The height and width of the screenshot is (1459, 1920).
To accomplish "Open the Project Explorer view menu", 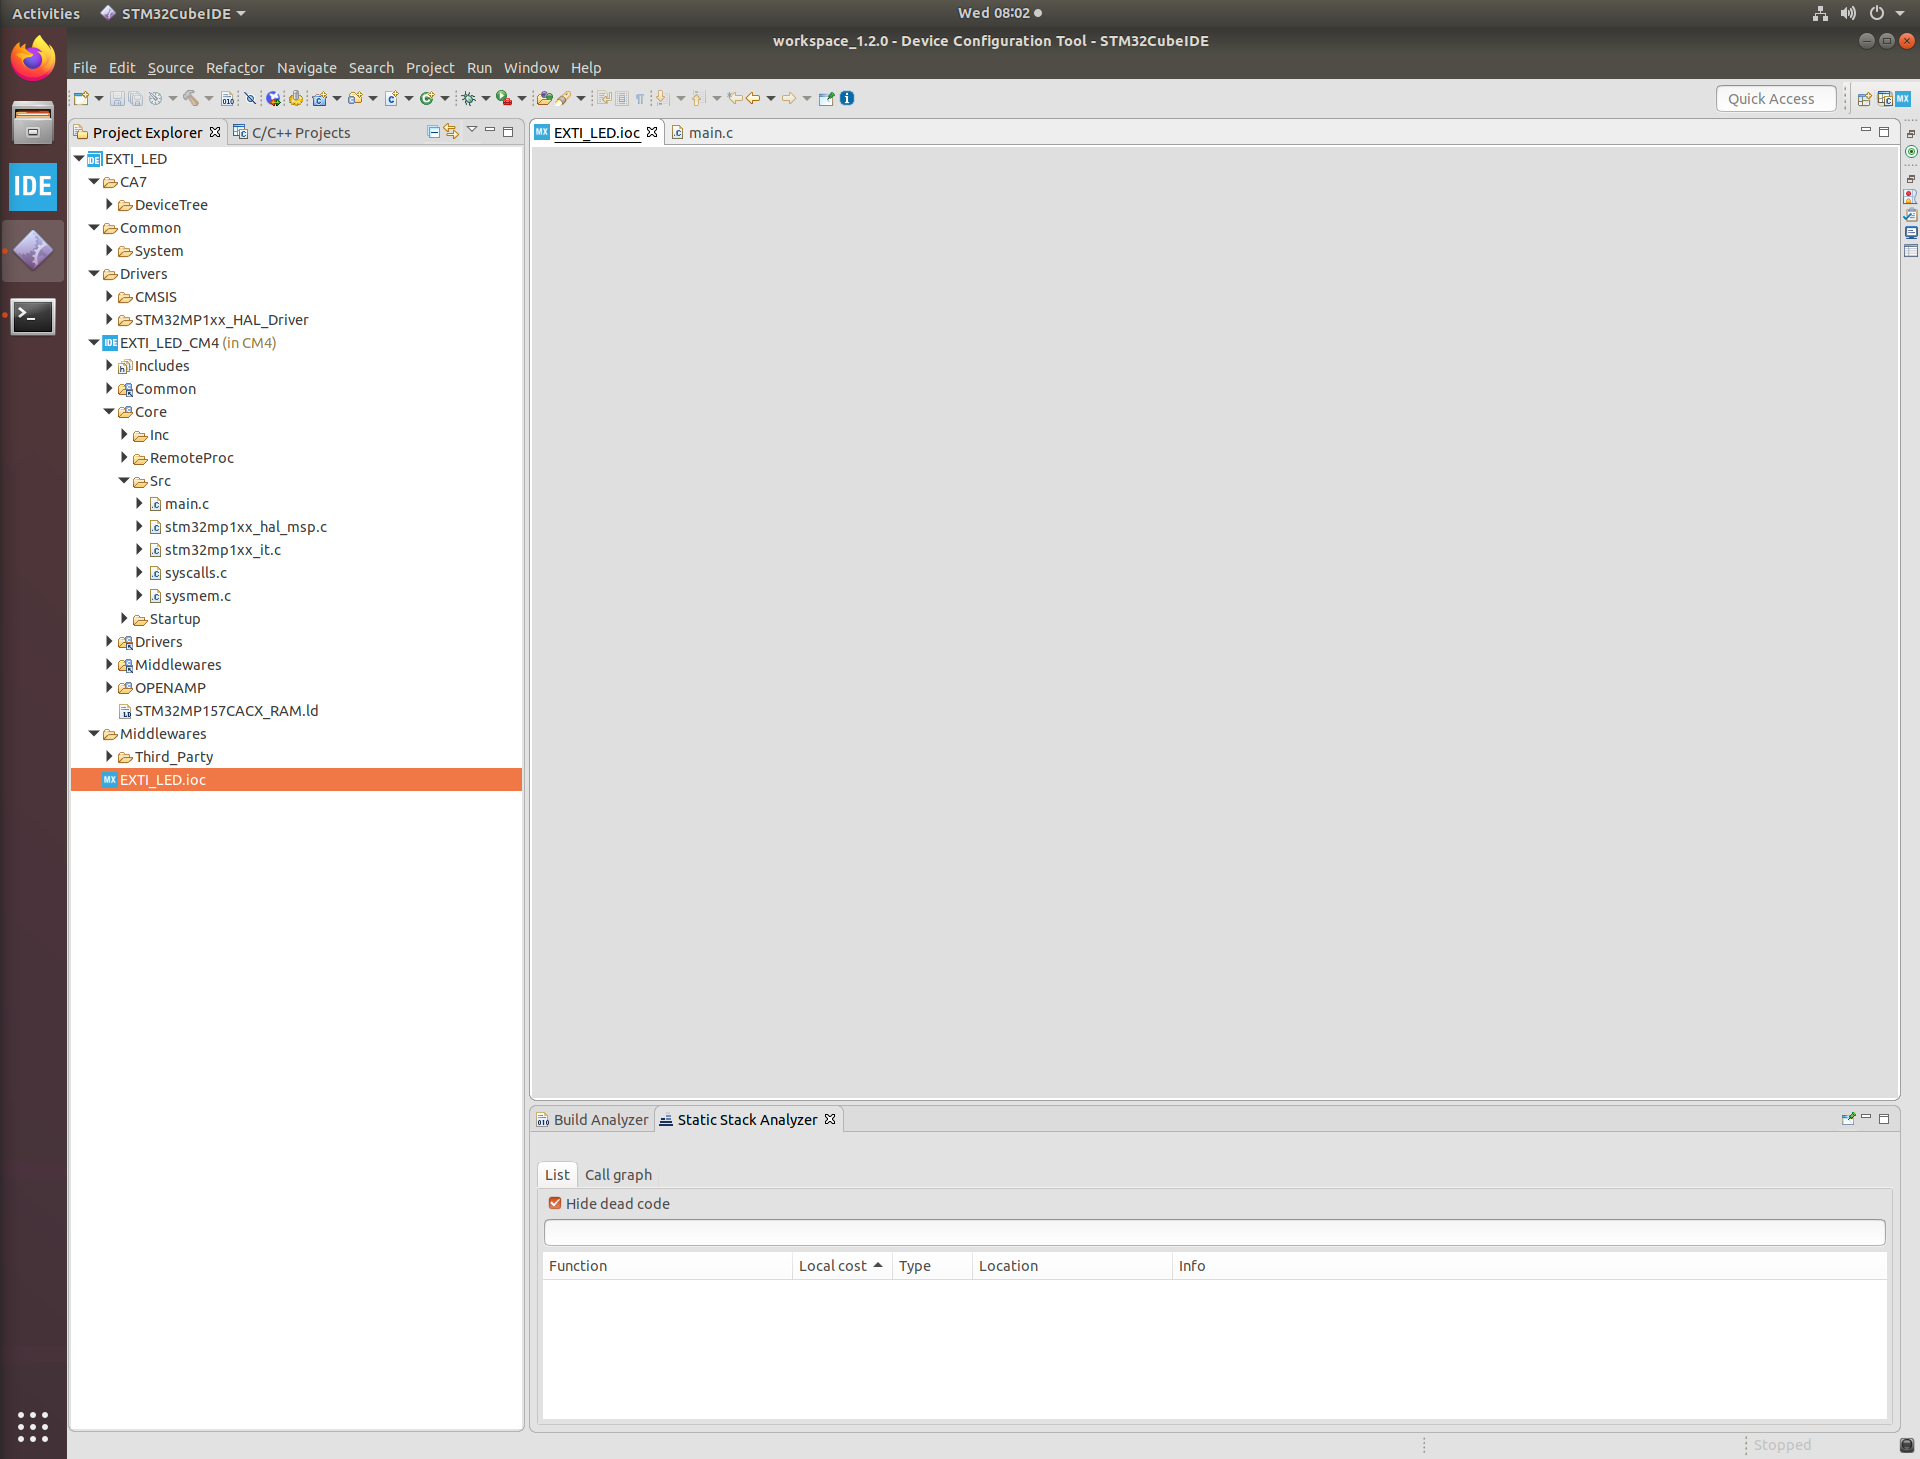I will (472, 131).
